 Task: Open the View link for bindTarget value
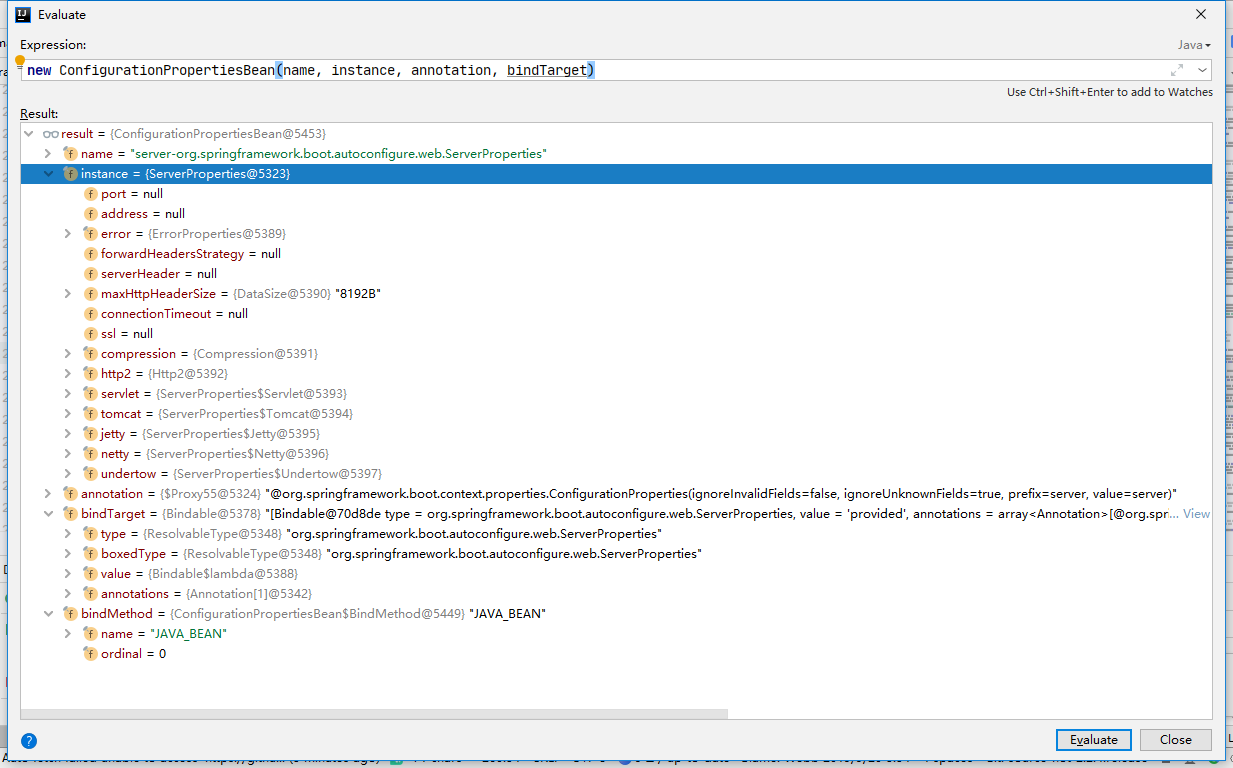click(1196, 514)
